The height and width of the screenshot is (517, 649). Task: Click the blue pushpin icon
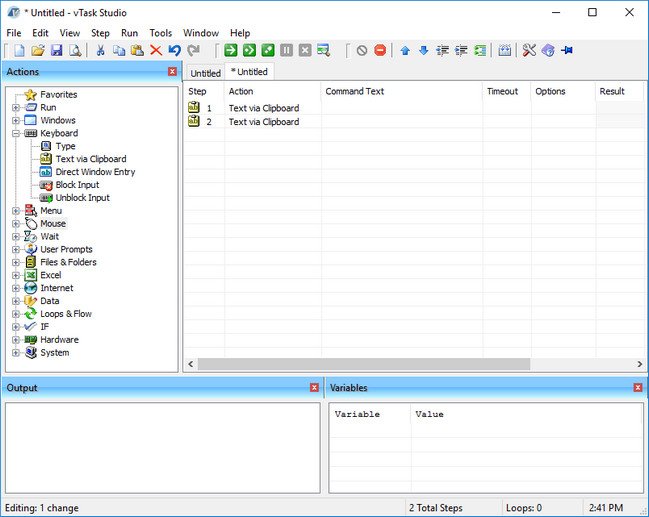pos(567,50)
